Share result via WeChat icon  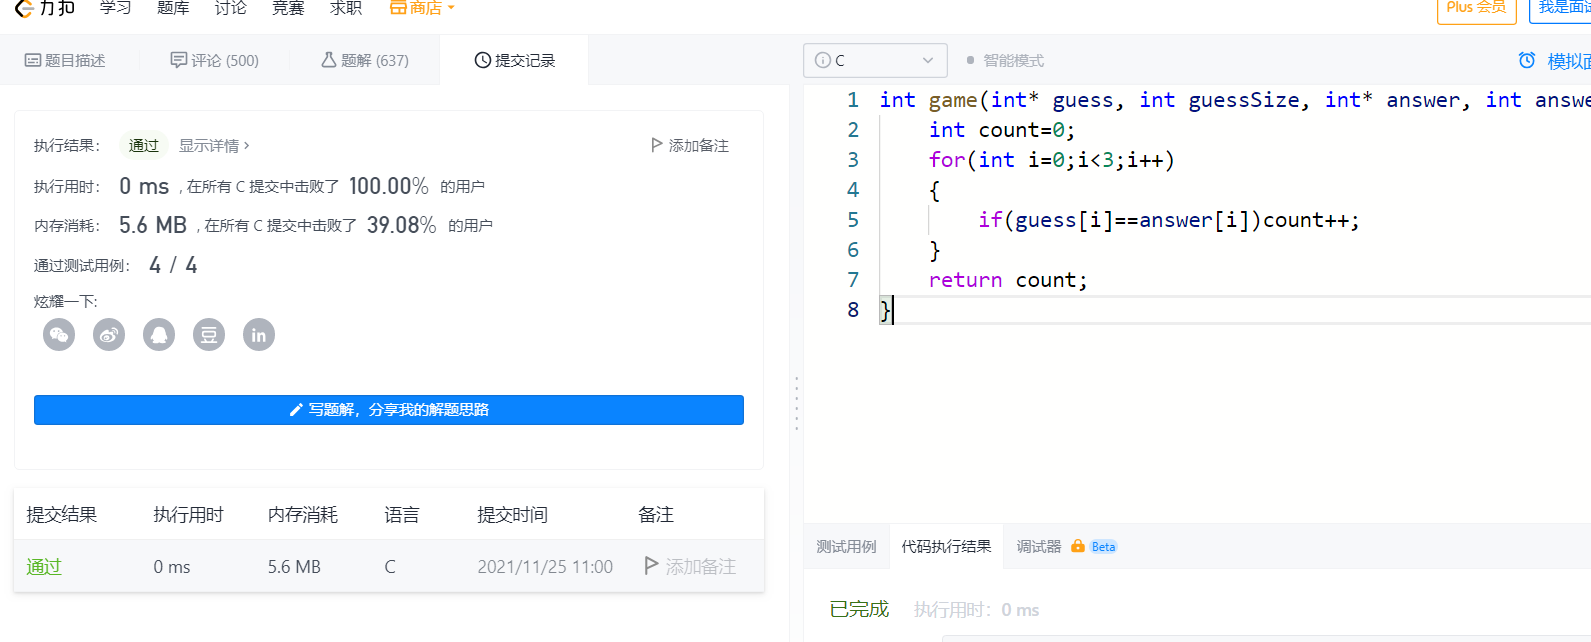point(59,335)
